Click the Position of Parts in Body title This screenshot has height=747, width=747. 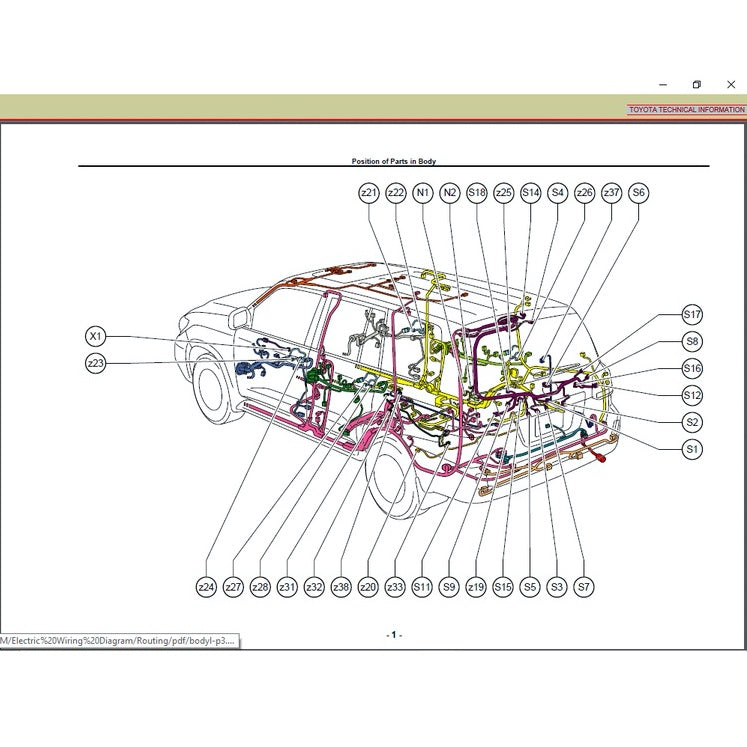pos(393,161)
